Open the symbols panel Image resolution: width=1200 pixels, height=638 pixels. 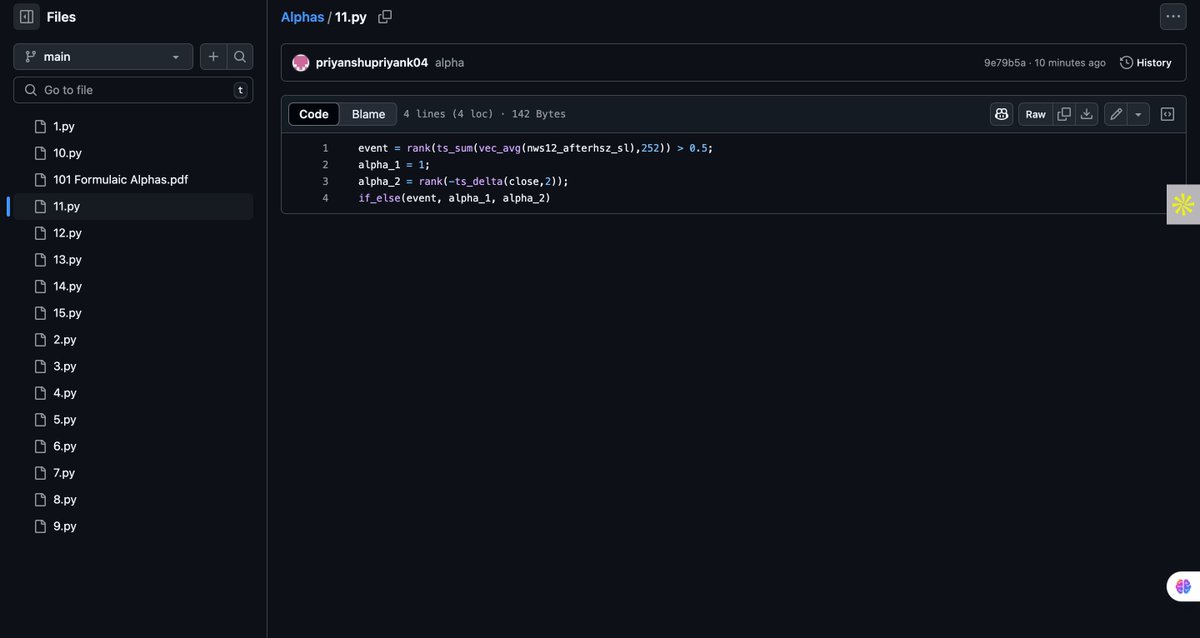pos(1167,114)
